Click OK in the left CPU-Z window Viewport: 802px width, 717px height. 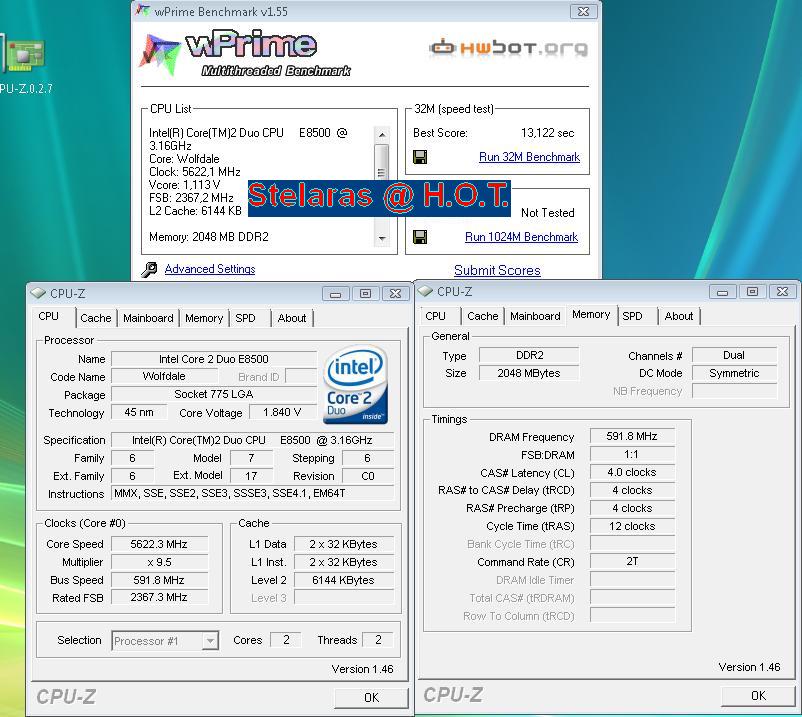pyautogui.click(x=371, y=698)
